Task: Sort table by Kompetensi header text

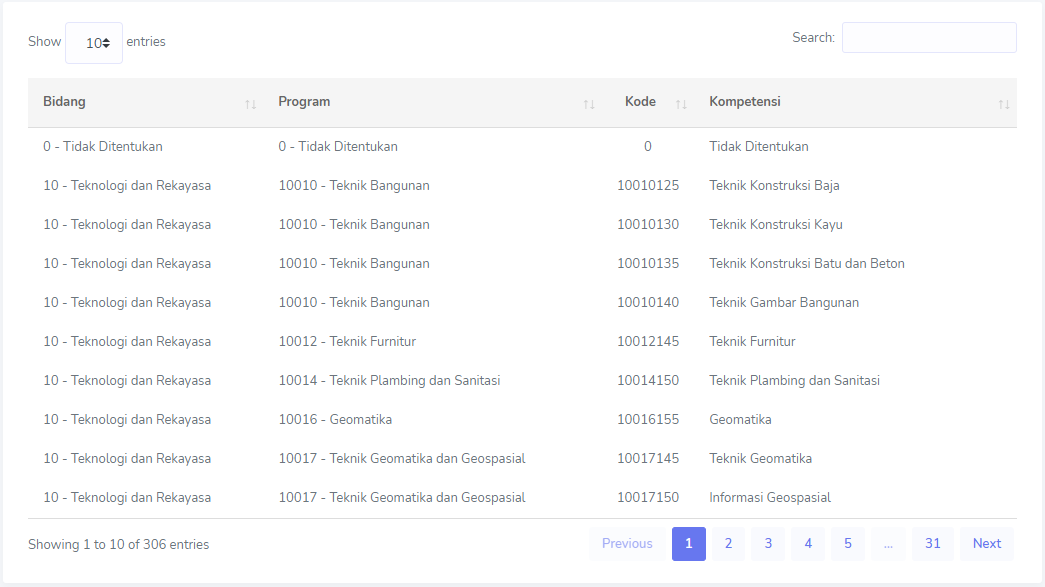Action: [x=745, y=102]
